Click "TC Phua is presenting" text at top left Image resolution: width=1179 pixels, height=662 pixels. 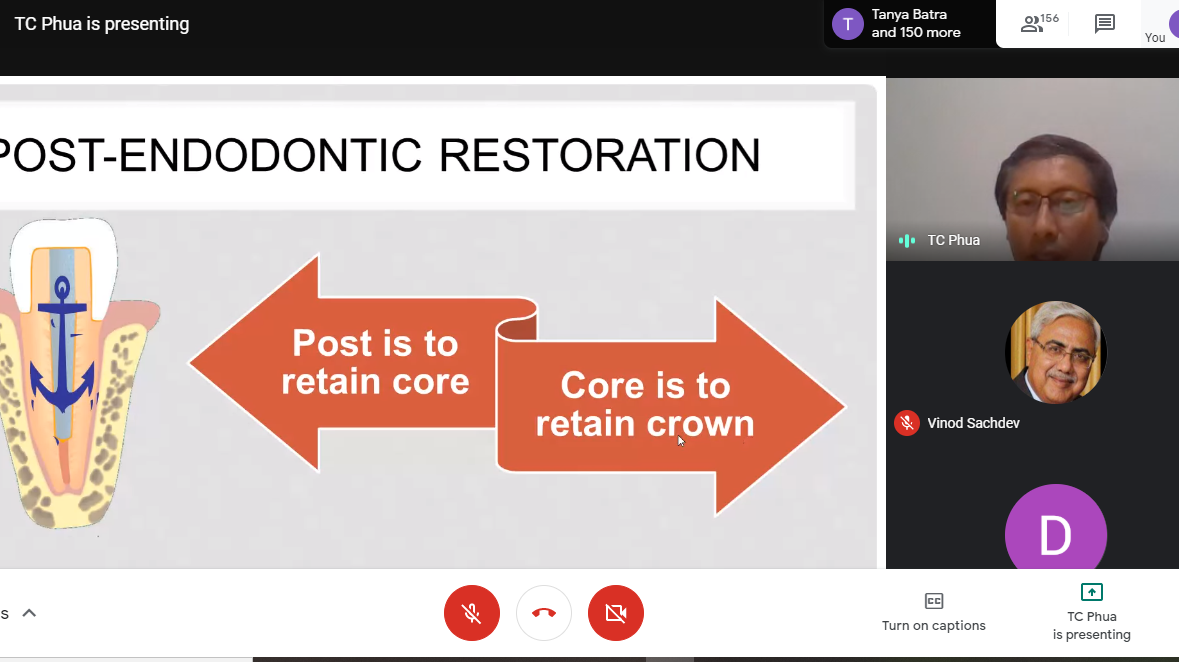[x=101, y=24]
